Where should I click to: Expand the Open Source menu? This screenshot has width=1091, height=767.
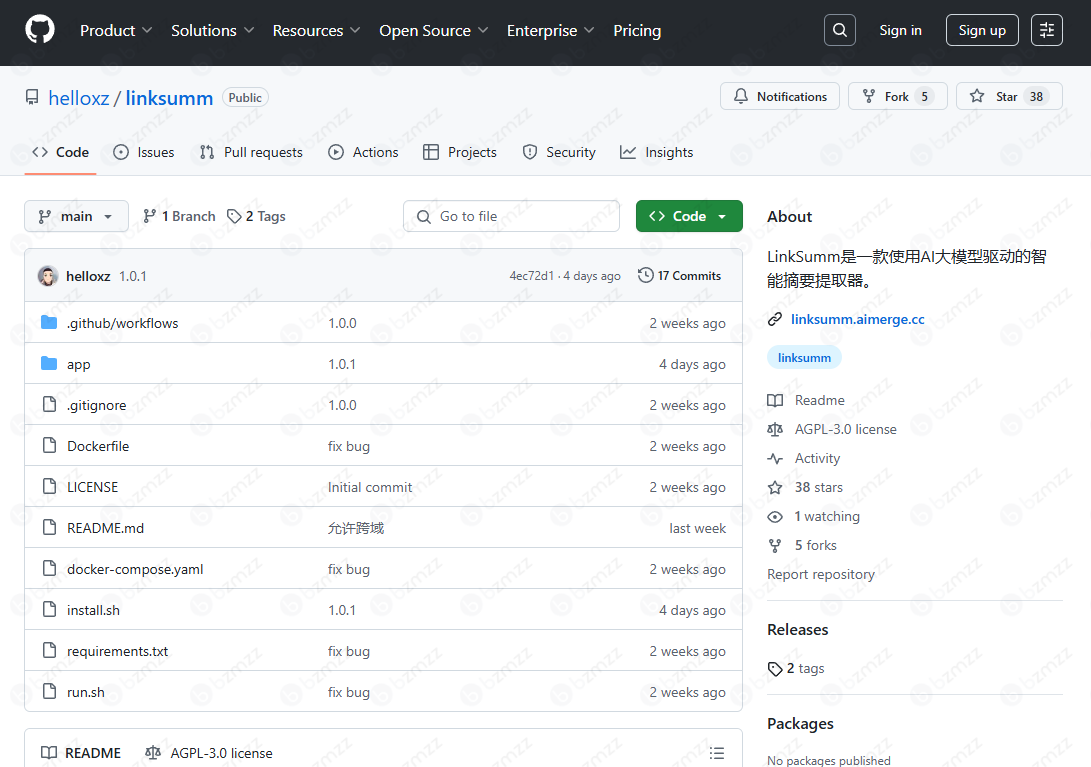point(433,31)
